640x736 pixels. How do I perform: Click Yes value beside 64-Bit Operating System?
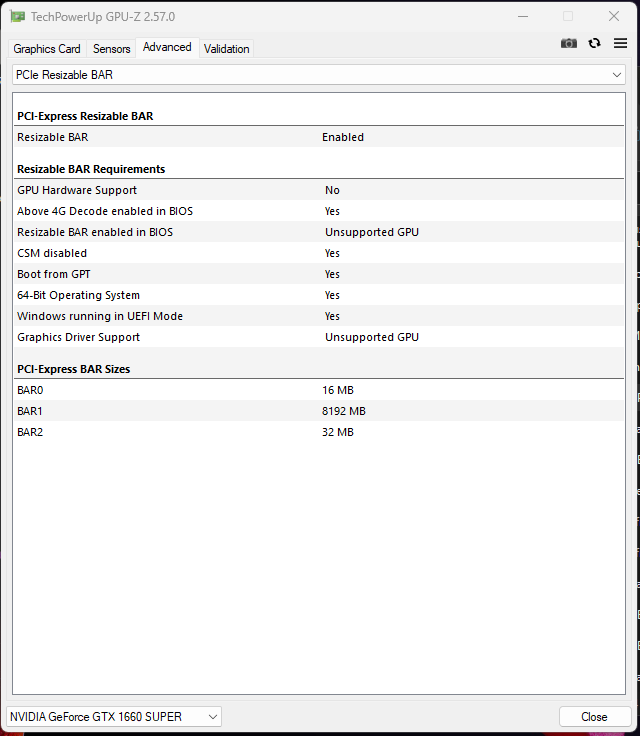(332, 295)
